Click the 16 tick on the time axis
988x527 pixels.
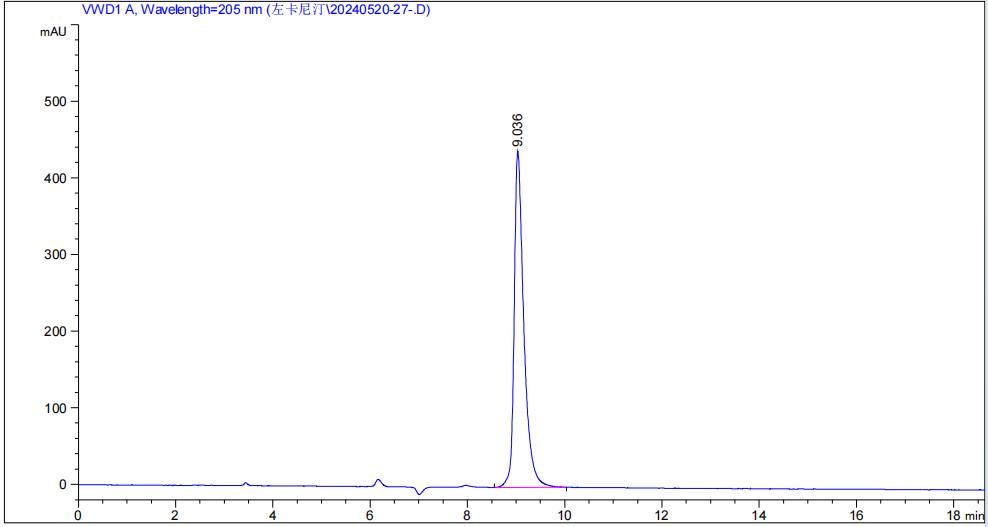pos(855,514)
